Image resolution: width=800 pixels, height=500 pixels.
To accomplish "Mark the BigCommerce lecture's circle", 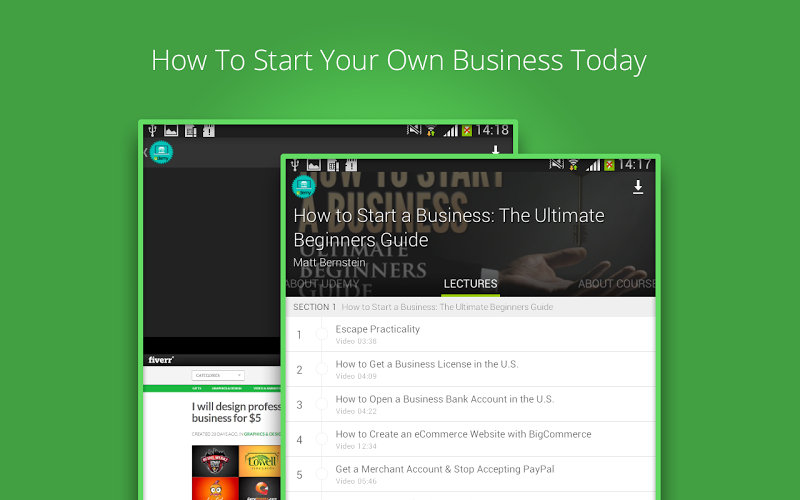I will (x=321, y=439).
